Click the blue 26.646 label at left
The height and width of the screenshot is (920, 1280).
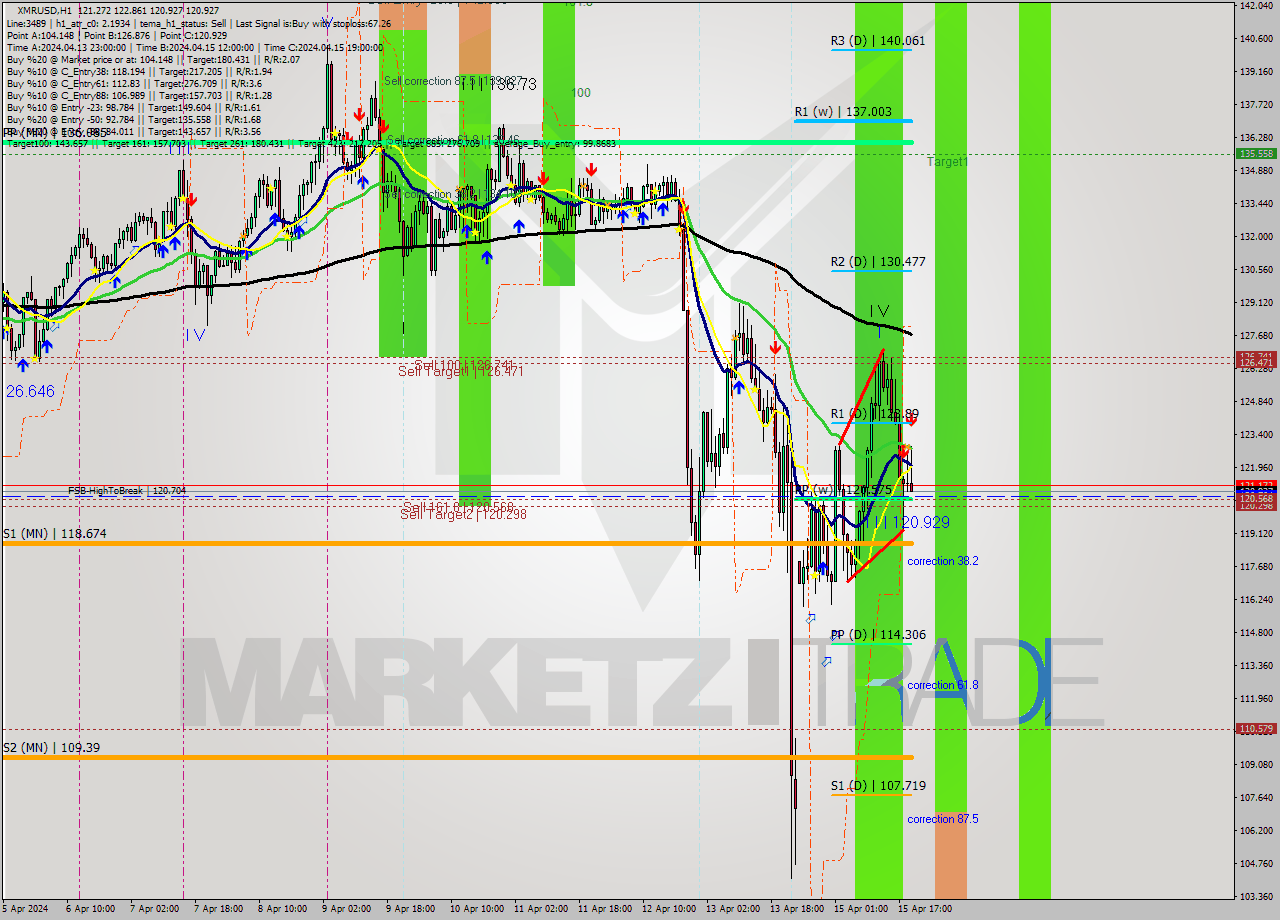coord(30,391)
